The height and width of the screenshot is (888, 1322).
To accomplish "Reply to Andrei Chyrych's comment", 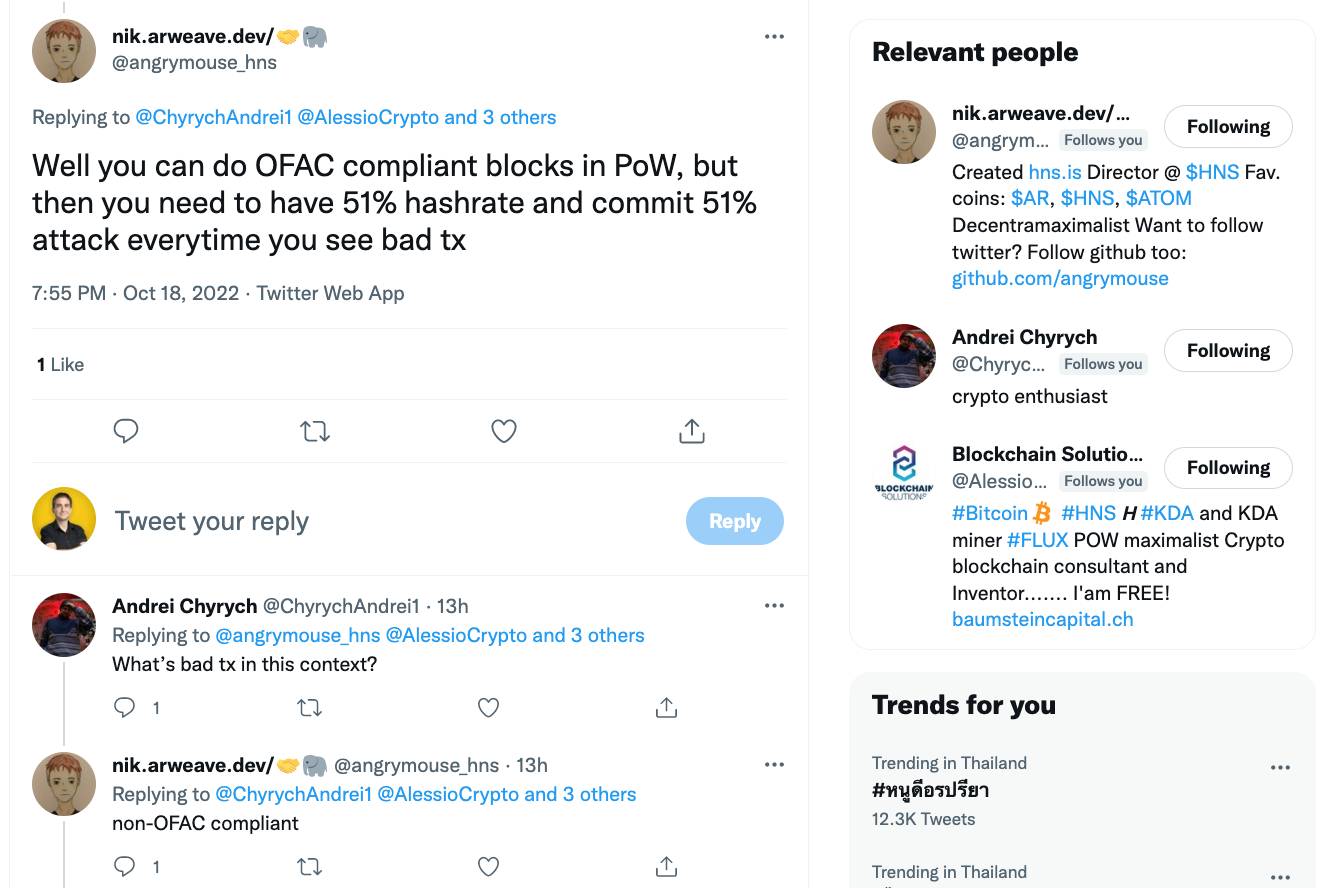I will click(x=125, y=708).
